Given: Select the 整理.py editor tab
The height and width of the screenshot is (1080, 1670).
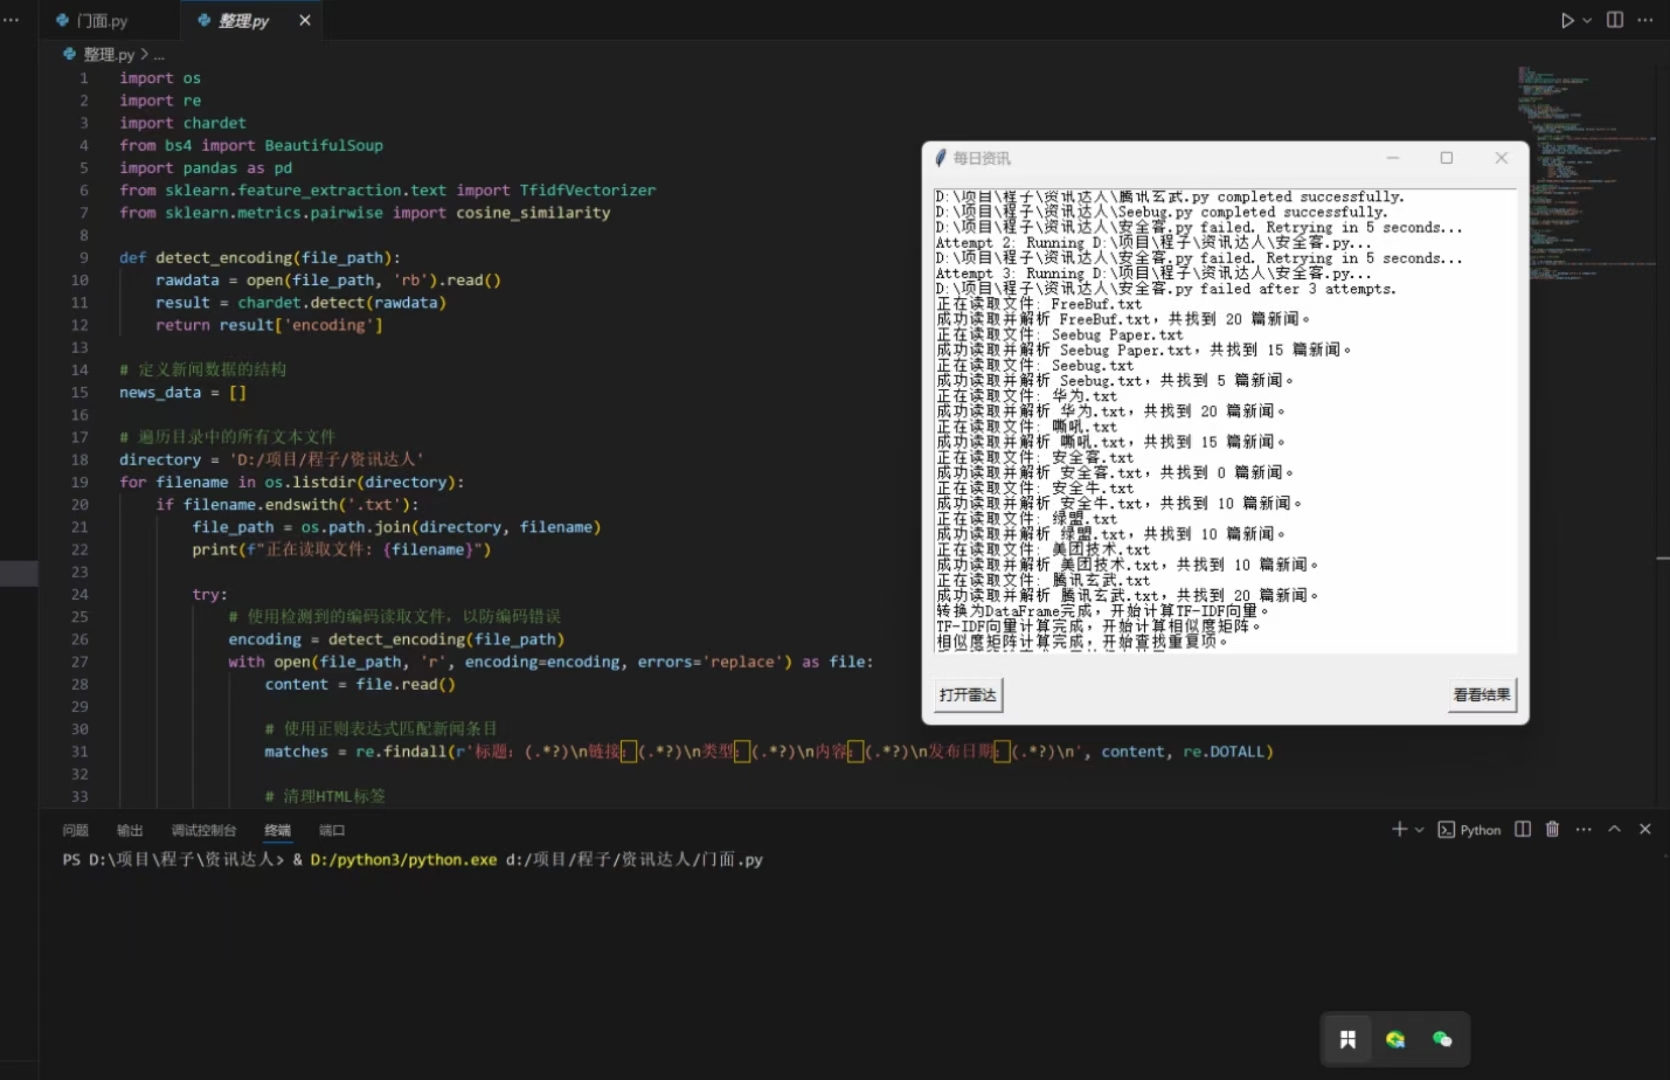Looking at the screenshot, I should pyautogui.click(x=244, y=20).
